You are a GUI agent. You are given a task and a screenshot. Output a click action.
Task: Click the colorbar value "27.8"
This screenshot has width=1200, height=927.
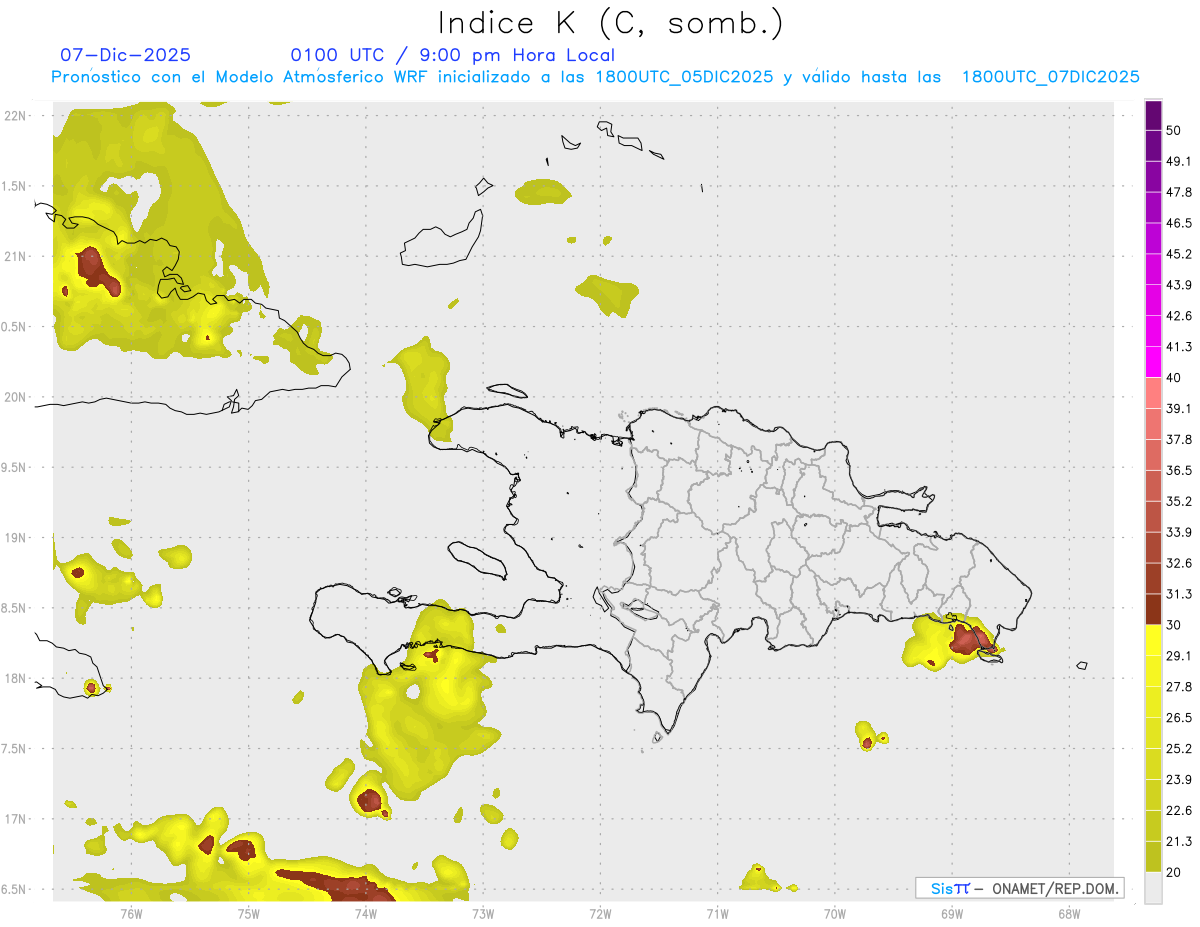[1179, 687]
